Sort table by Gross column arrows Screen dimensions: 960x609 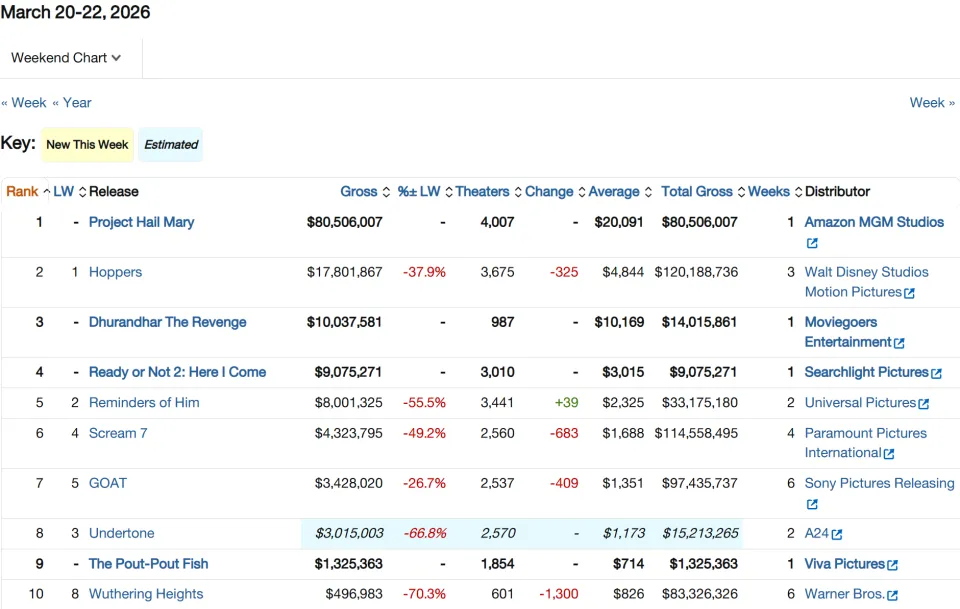tap(386, 192)
